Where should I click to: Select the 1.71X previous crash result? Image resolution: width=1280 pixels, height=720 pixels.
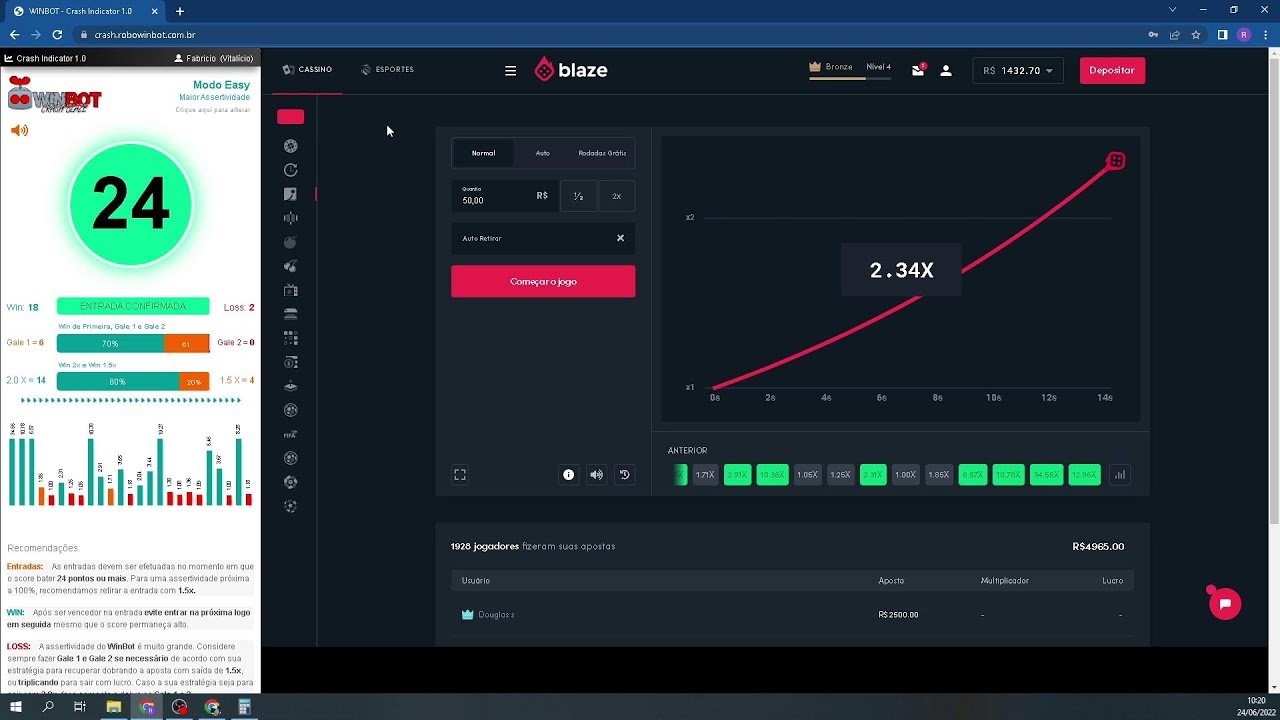pos(705,475)
